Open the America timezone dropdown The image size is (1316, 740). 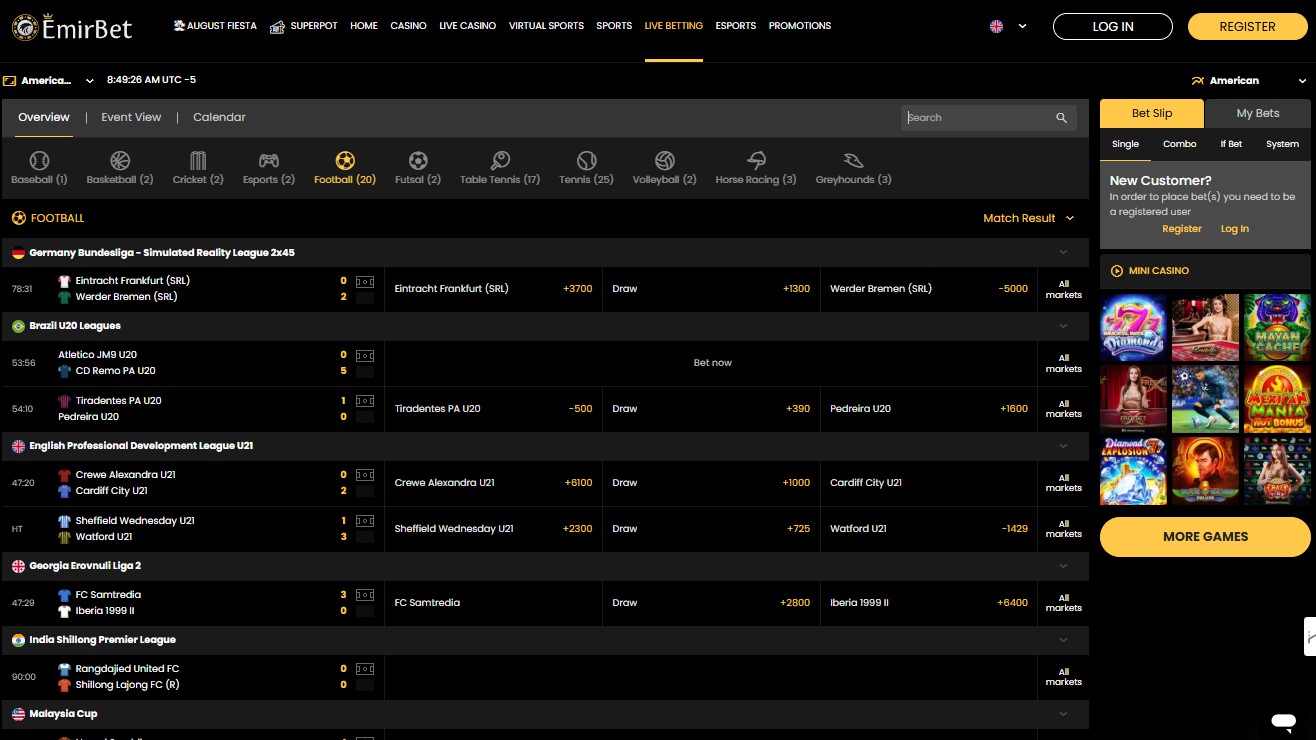pyautogui.click(x=49, y=80)
